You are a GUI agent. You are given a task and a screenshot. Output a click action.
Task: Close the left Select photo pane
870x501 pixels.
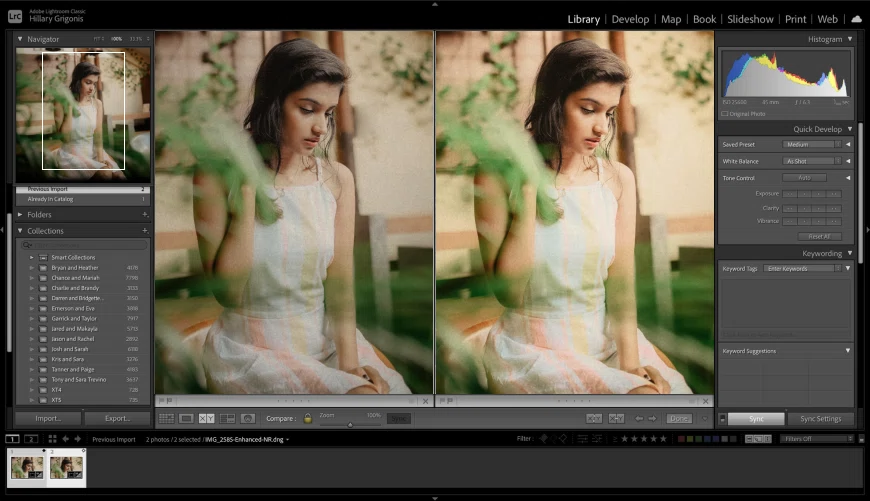(426, 401)
